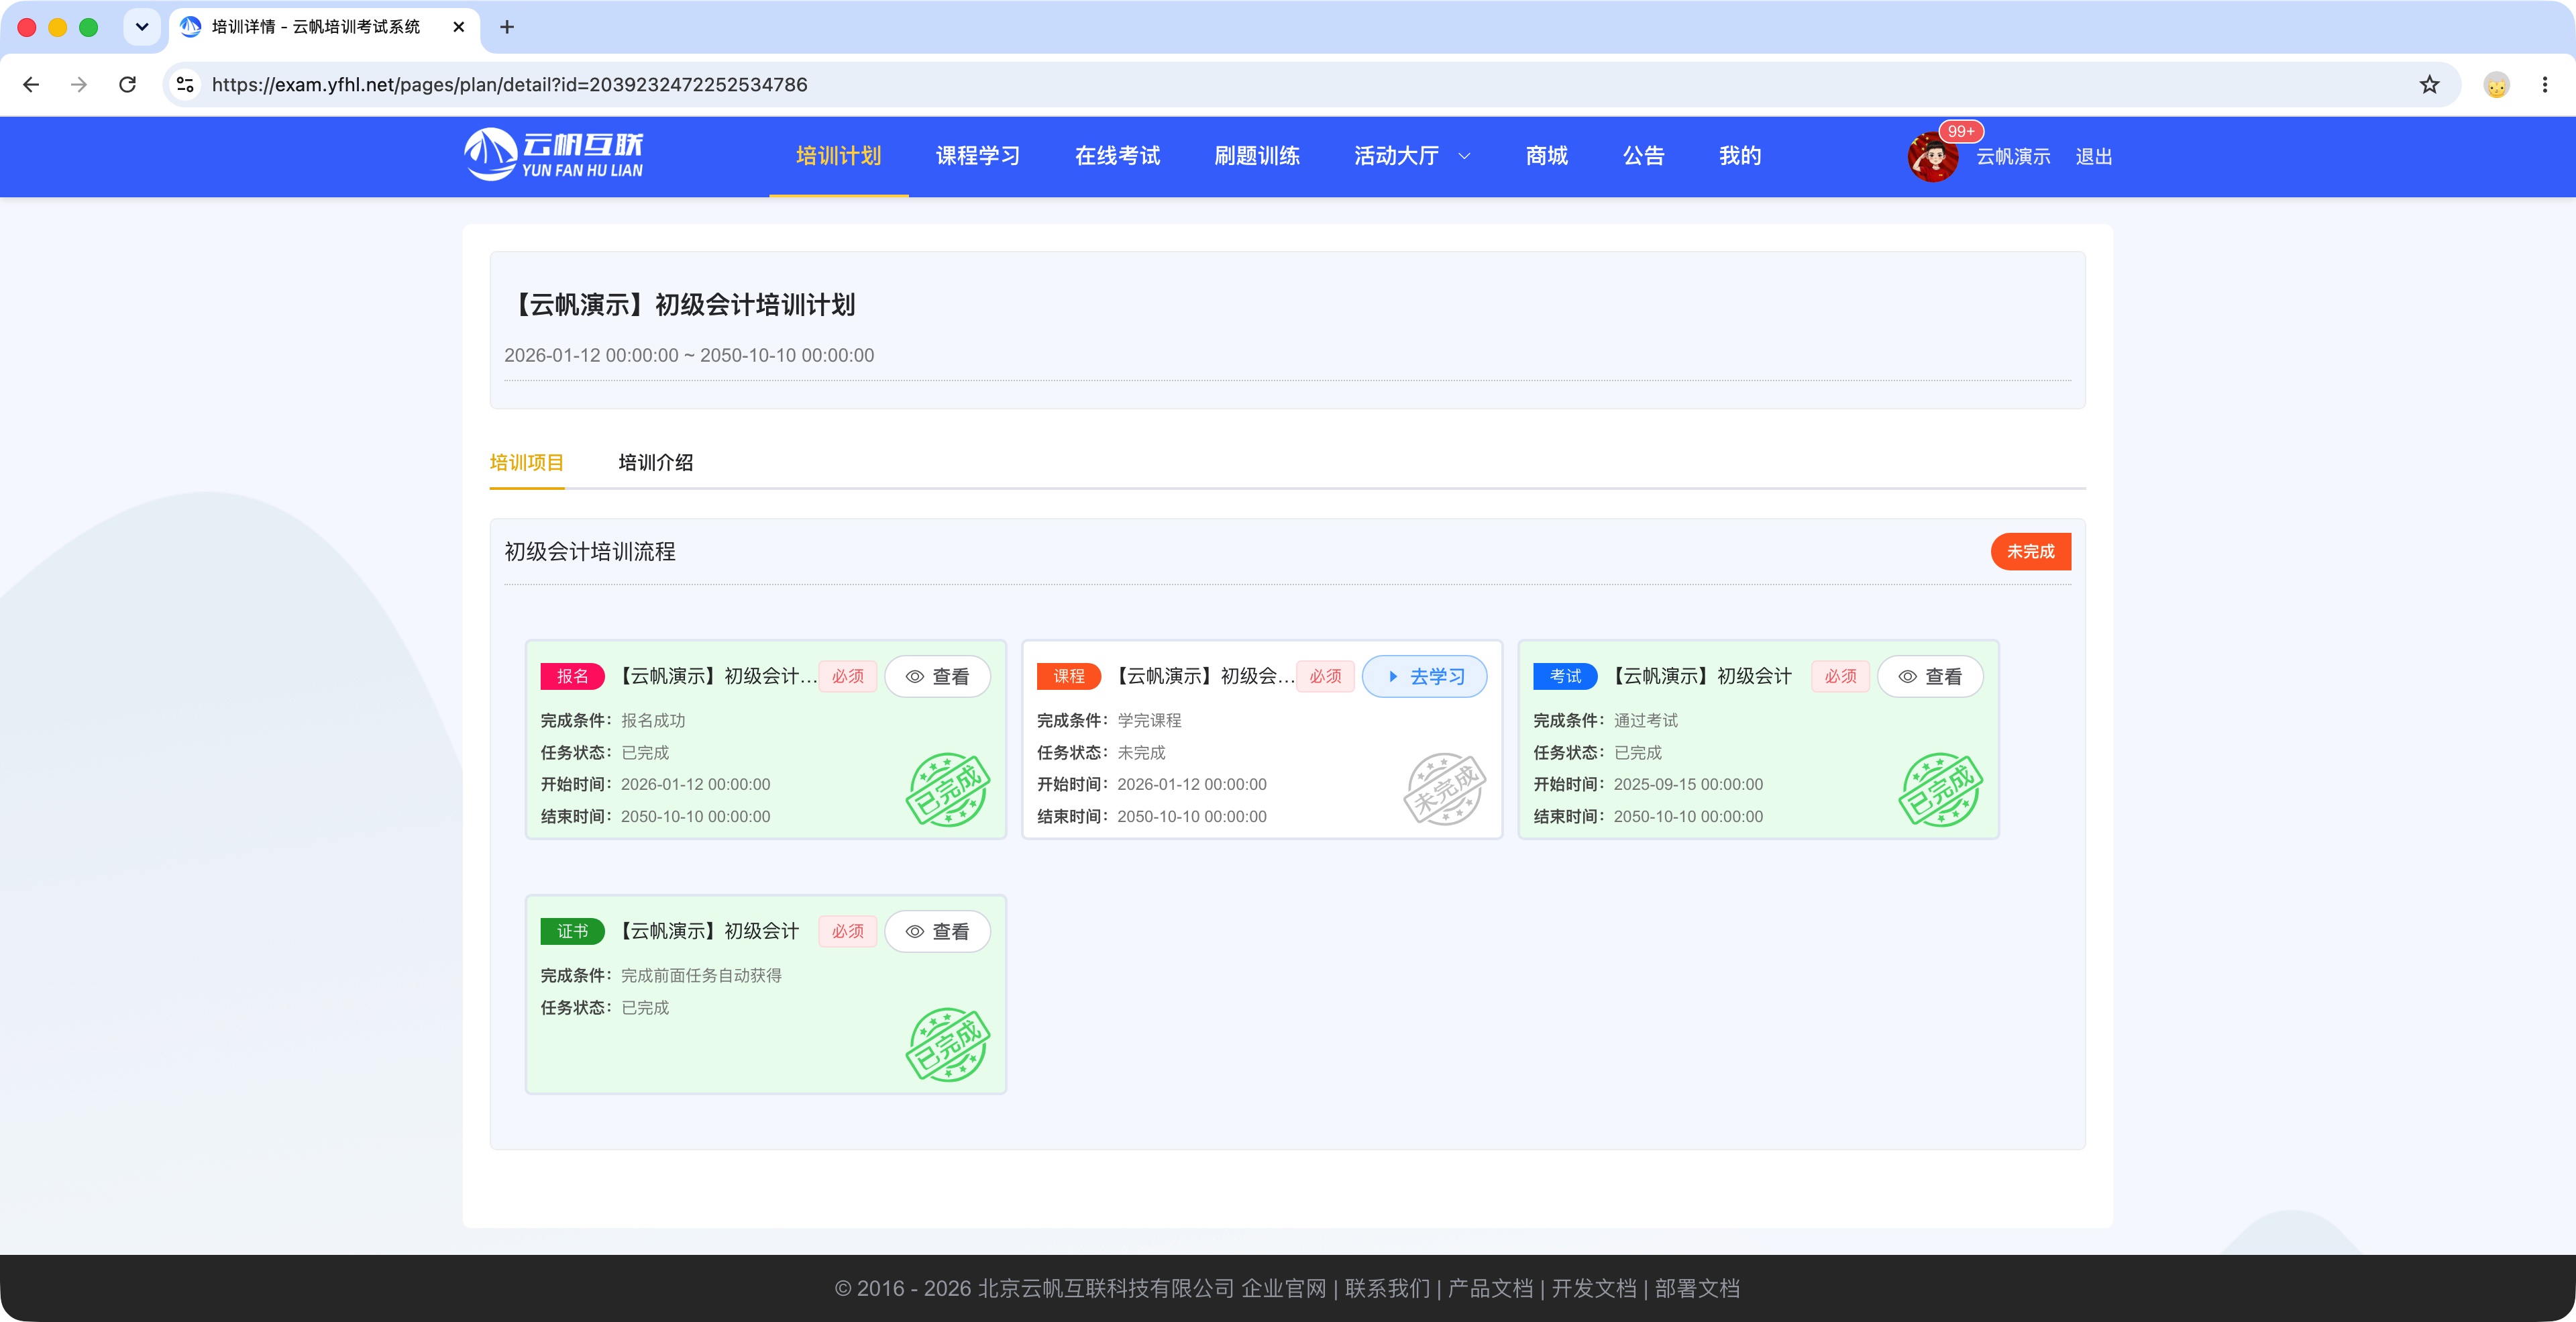The height and width of the screenshot is (1322, 2576).
Task: Open 部署文档 footer link
Action: [1697, 1289]
